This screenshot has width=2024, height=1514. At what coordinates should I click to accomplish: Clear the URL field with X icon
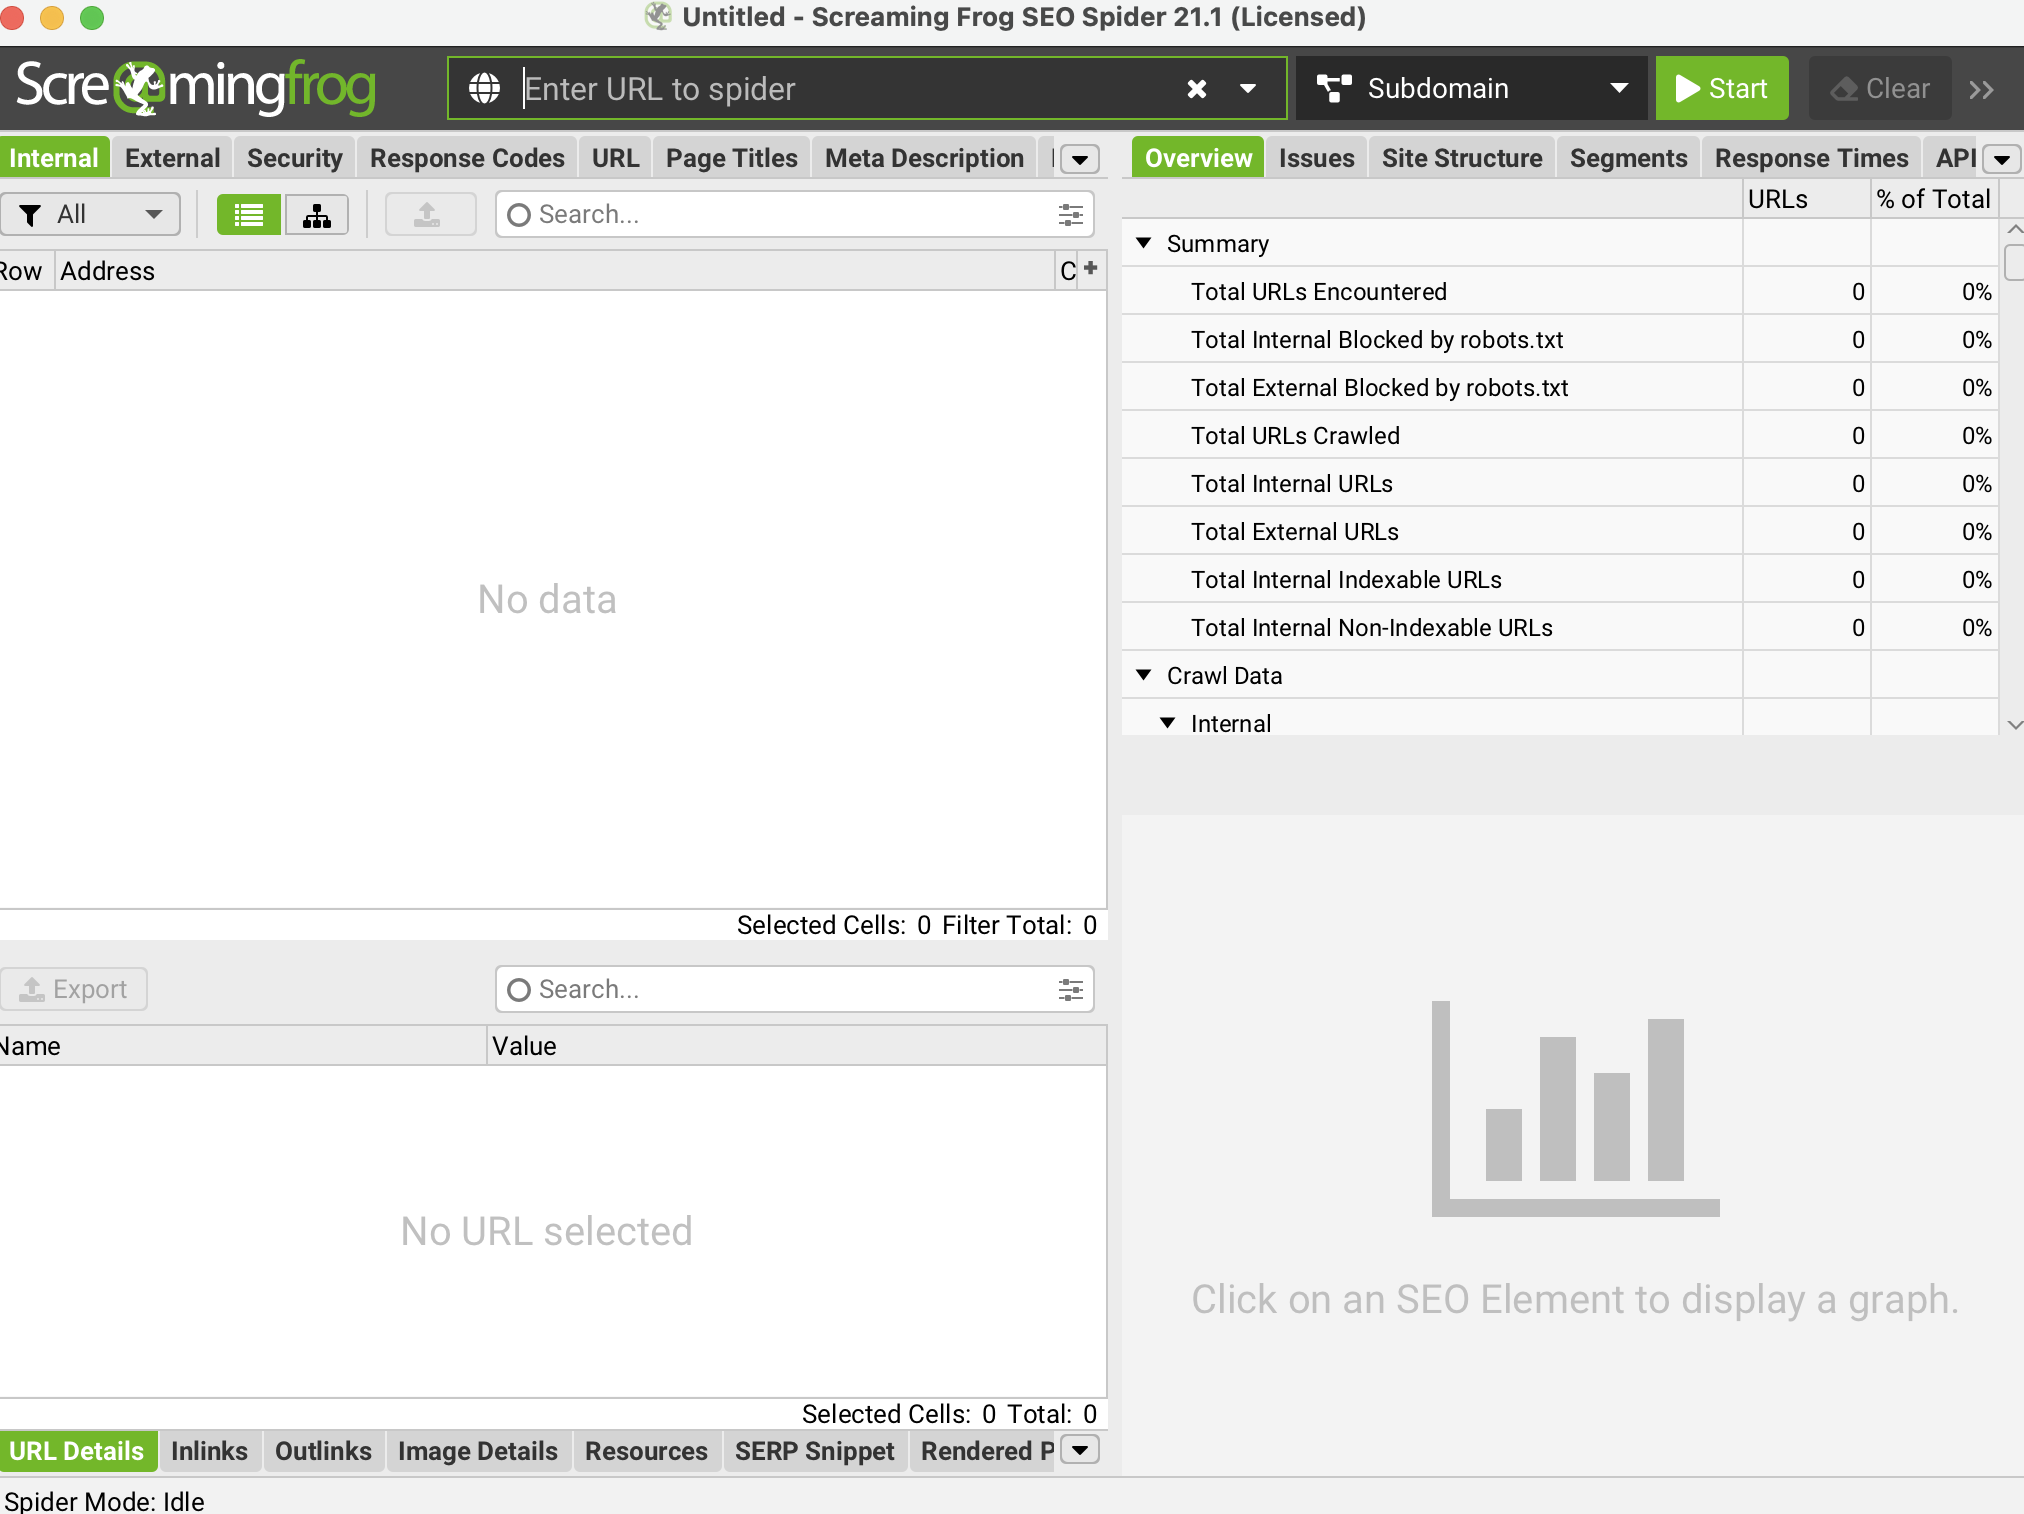pos(1196,89)
